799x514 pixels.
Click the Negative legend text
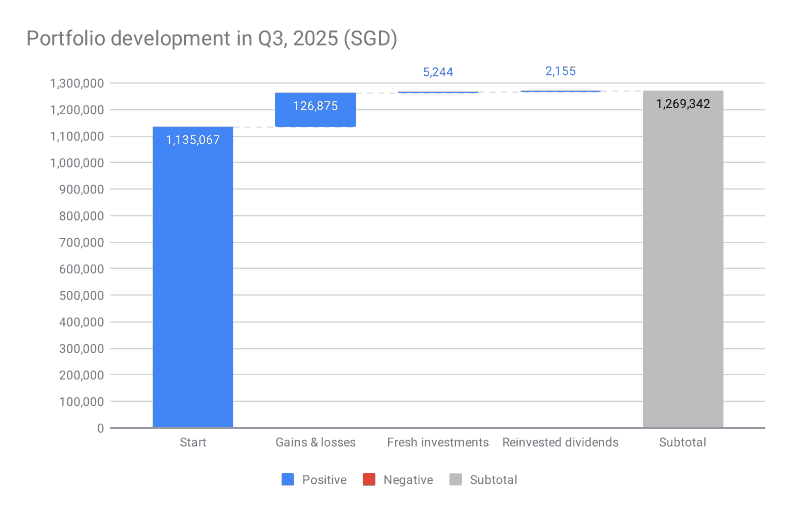tap(408, 480)
